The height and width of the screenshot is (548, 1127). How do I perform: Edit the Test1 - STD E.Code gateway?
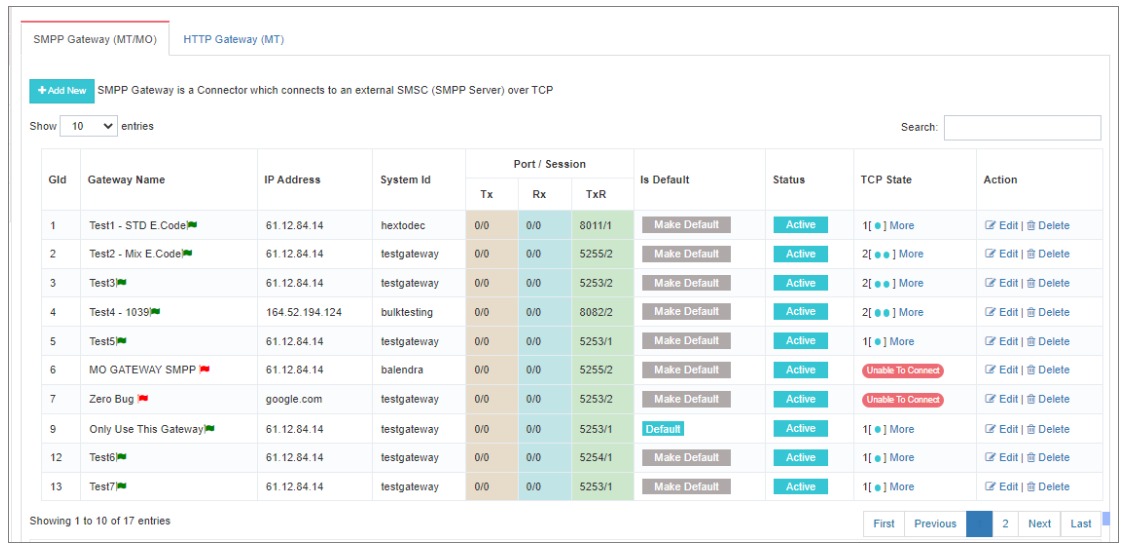[x=1001, y=225]
